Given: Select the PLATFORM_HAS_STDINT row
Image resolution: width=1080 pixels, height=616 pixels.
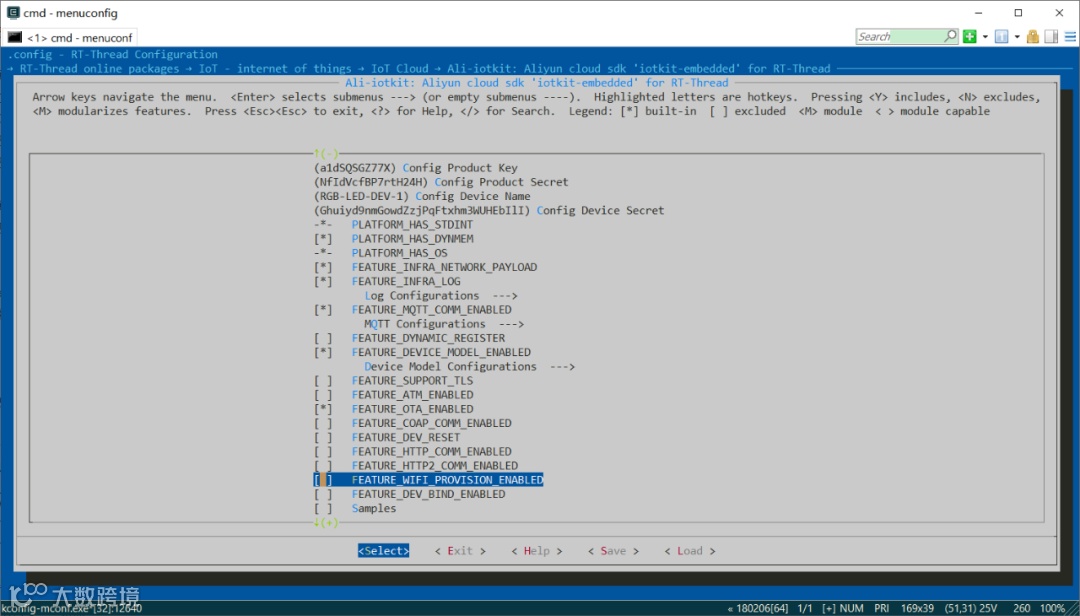Looking at the screenshot, I should pos(393,225).
